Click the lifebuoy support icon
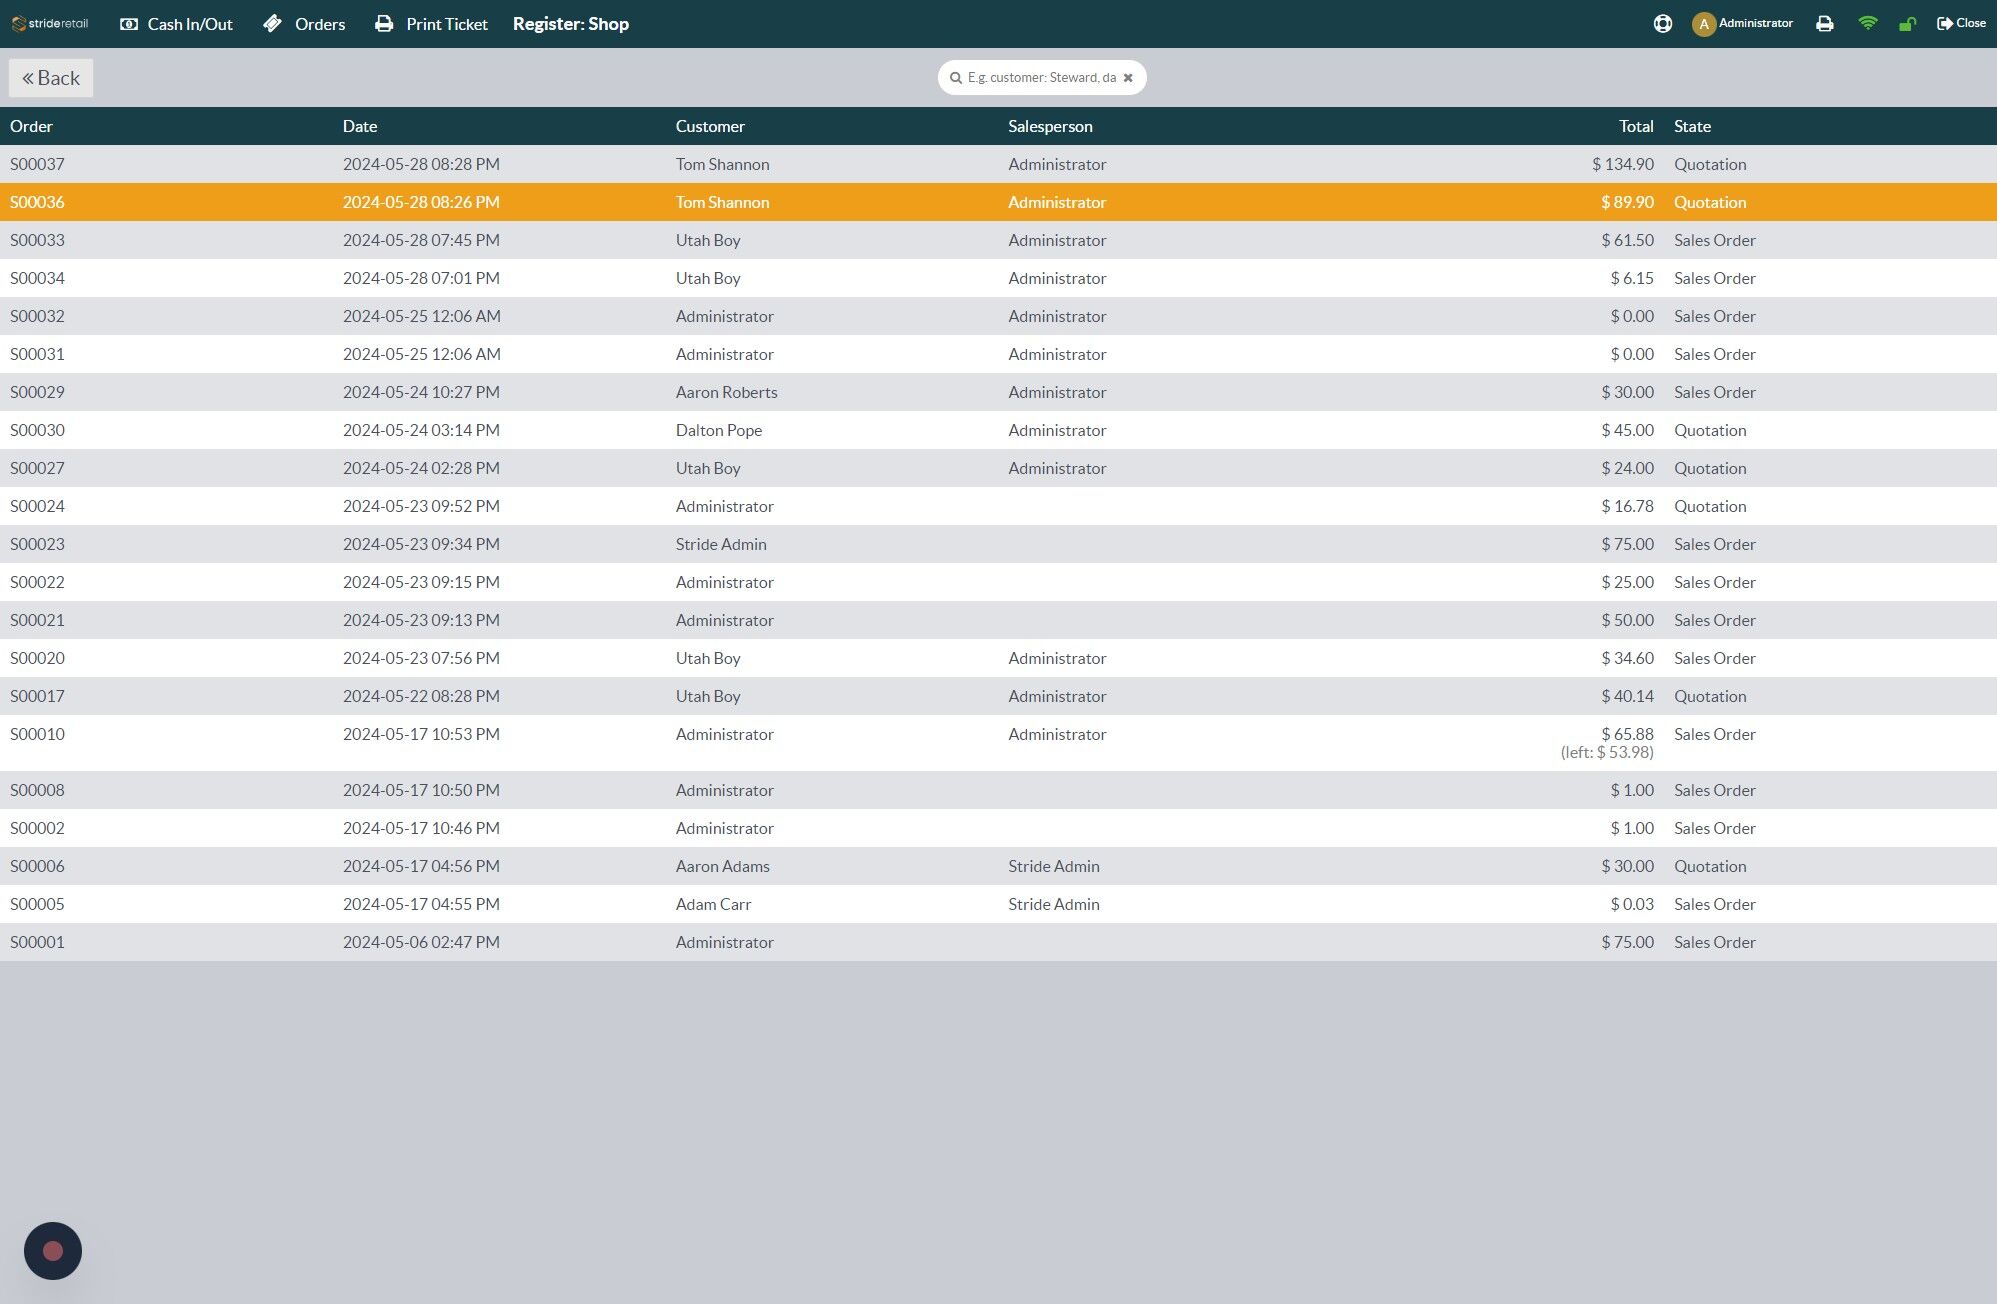This screenshot has width=1997, height=1304. coord(1662,24)
